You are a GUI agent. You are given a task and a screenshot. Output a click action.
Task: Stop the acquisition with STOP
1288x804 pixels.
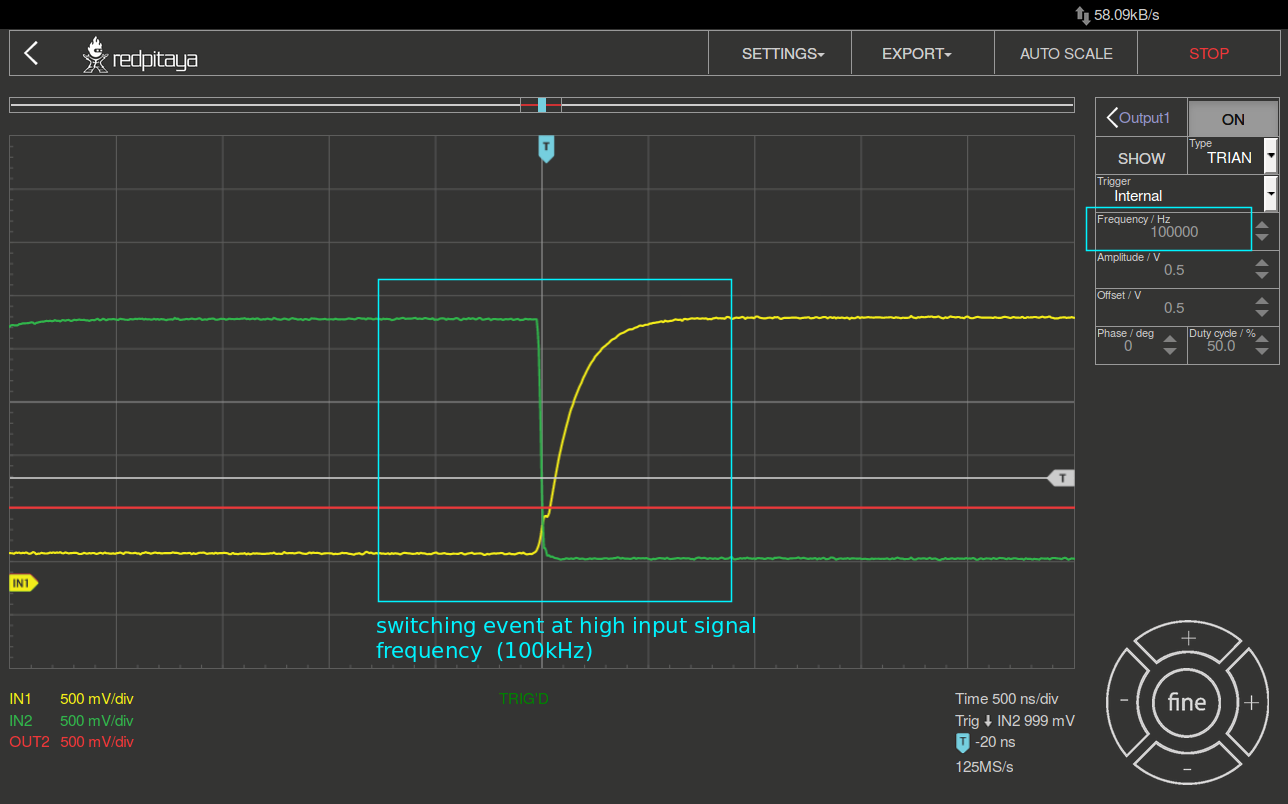point(1209,53)
